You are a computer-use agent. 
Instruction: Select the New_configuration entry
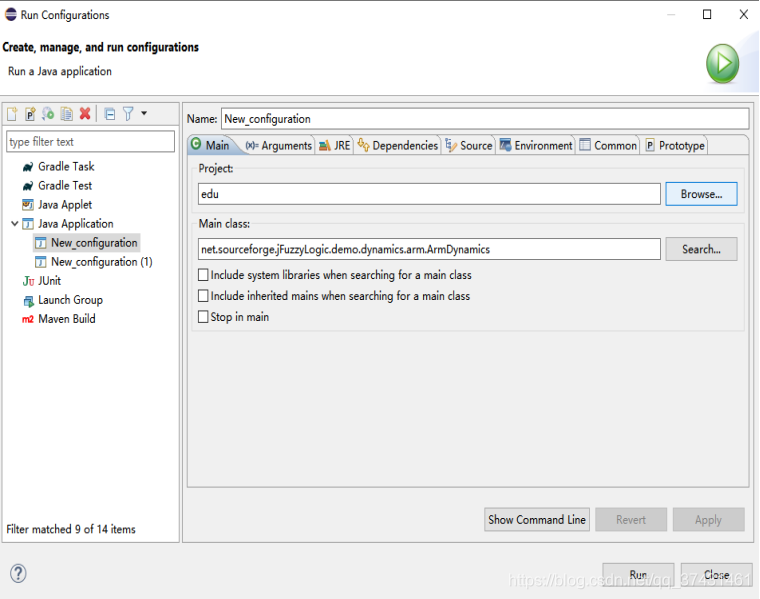[87, 243]
